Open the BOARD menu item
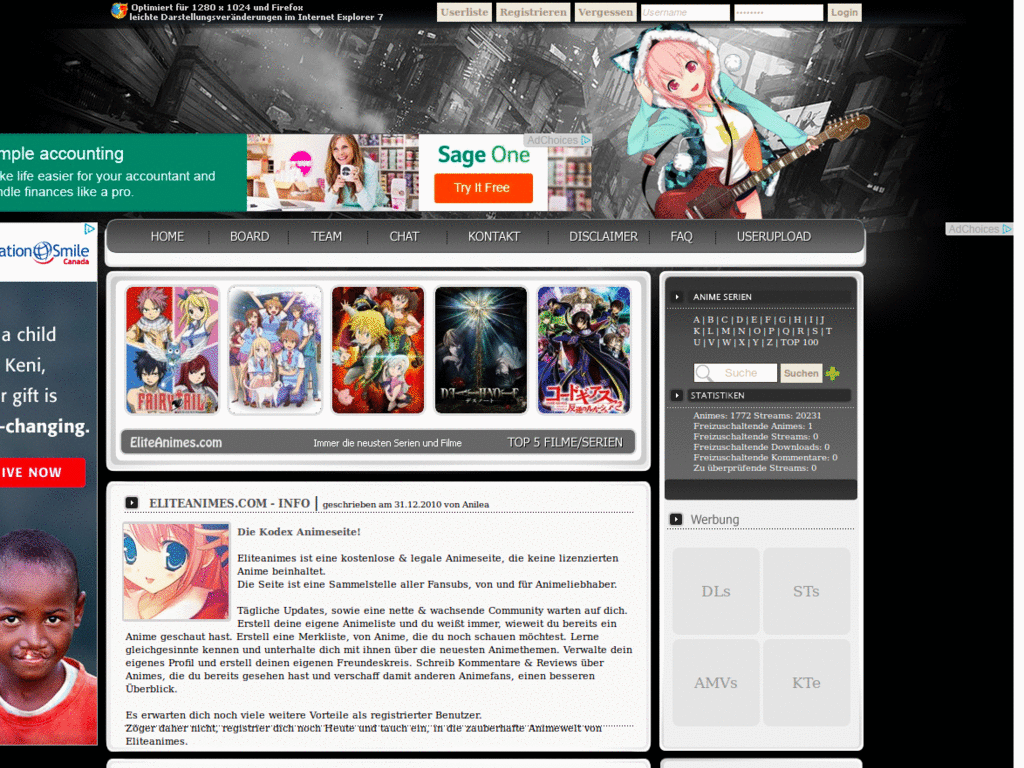The image size is (1024, 768). (x=249, y=236)
